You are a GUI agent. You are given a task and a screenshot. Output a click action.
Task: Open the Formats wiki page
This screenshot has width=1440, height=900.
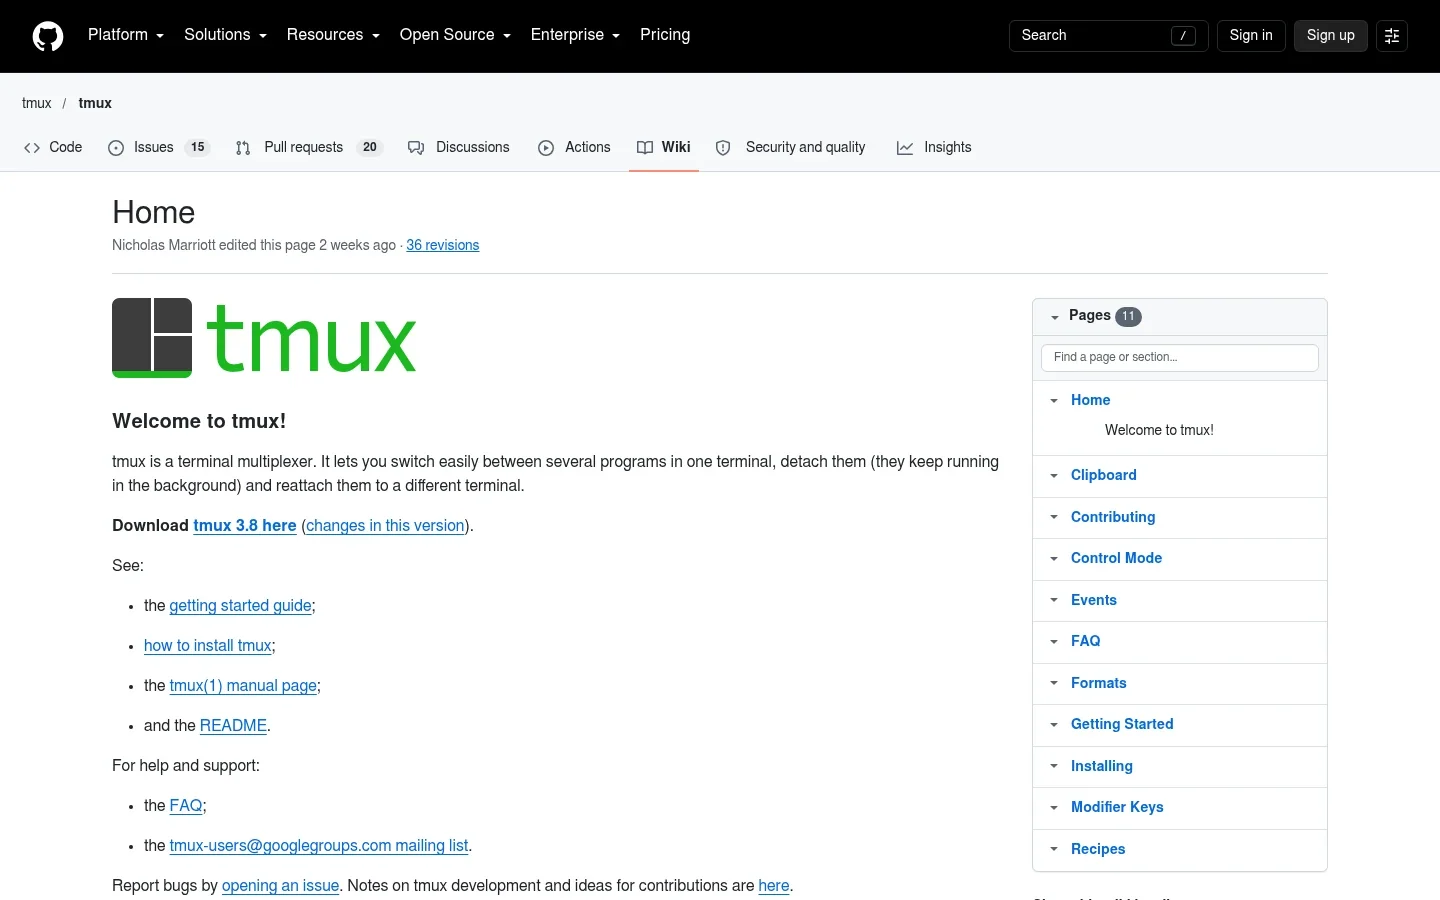coord(1098,683)
